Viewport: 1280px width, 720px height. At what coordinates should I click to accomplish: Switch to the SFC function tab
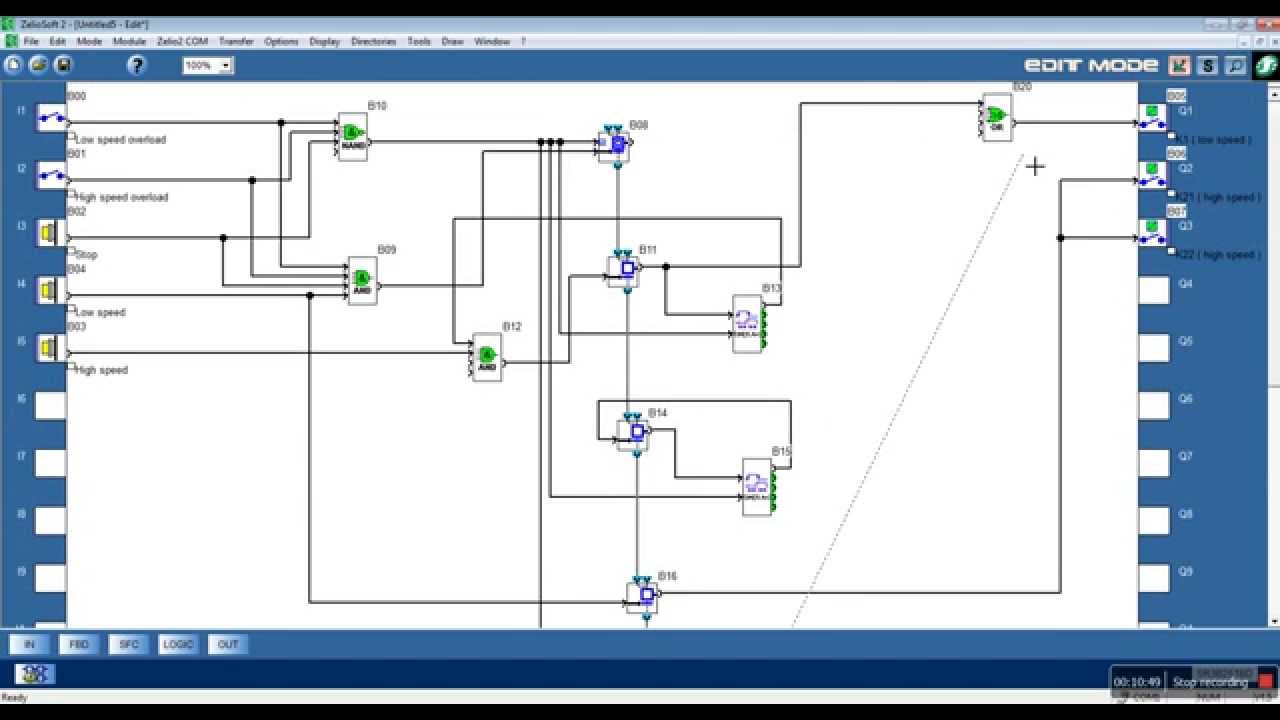[x=129, y=644]
